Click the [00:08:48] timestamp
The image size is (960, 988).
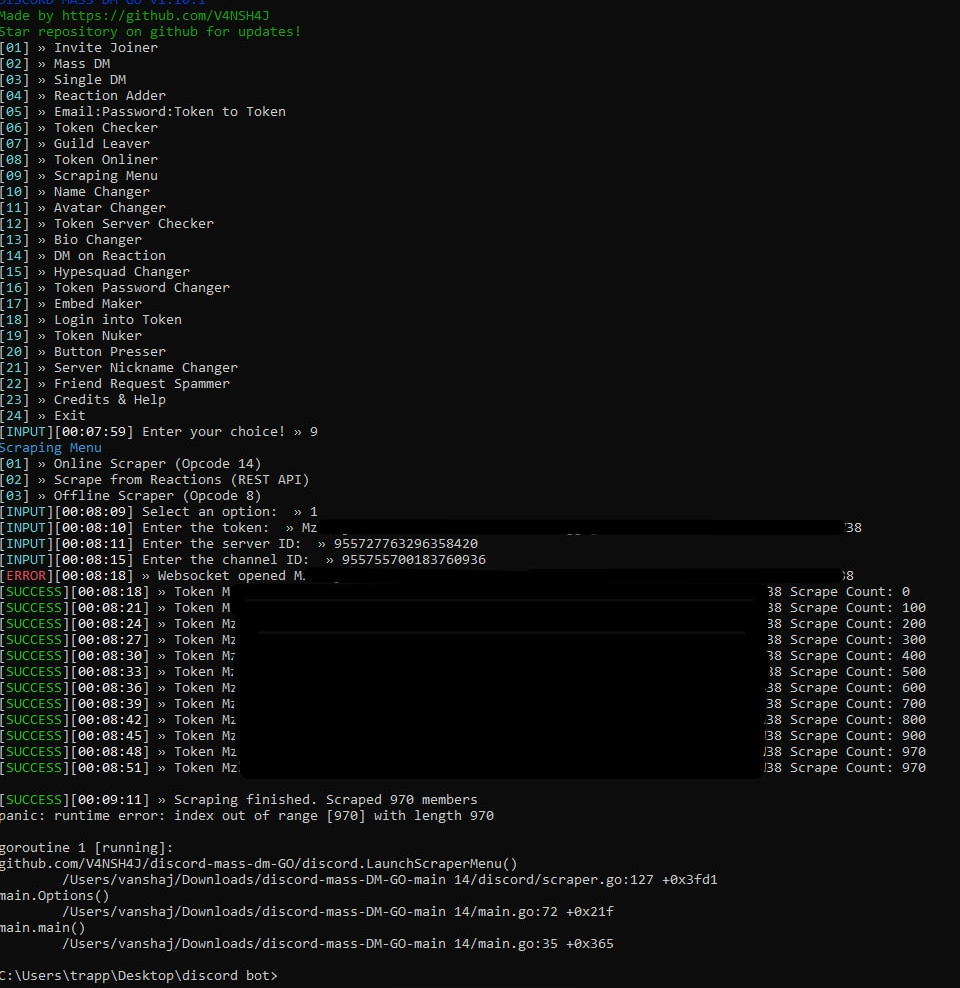pos(110,752)
